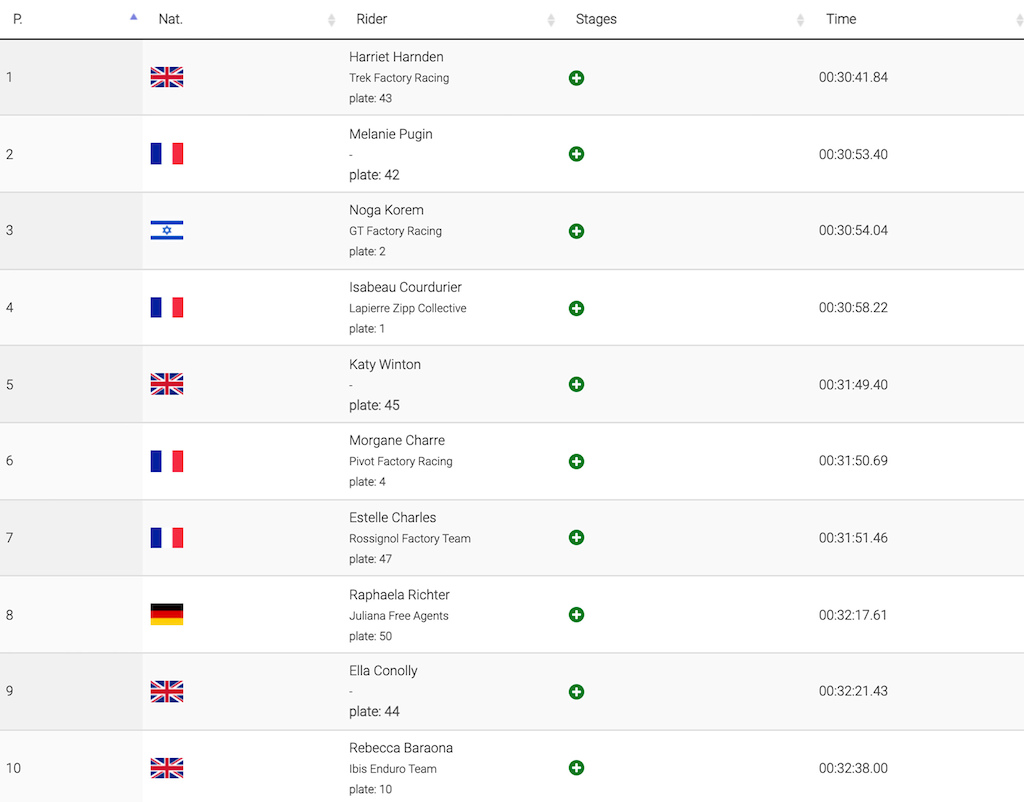This screenshot has height=802, width=1024.
Task: Open Isabeau Courdurier's stage breakdown plus icon
Action: [576, 308]
